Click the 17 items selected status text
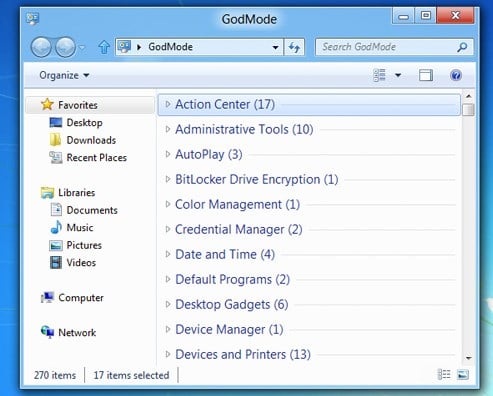493x396 pixels. click(x=131, y=375)
